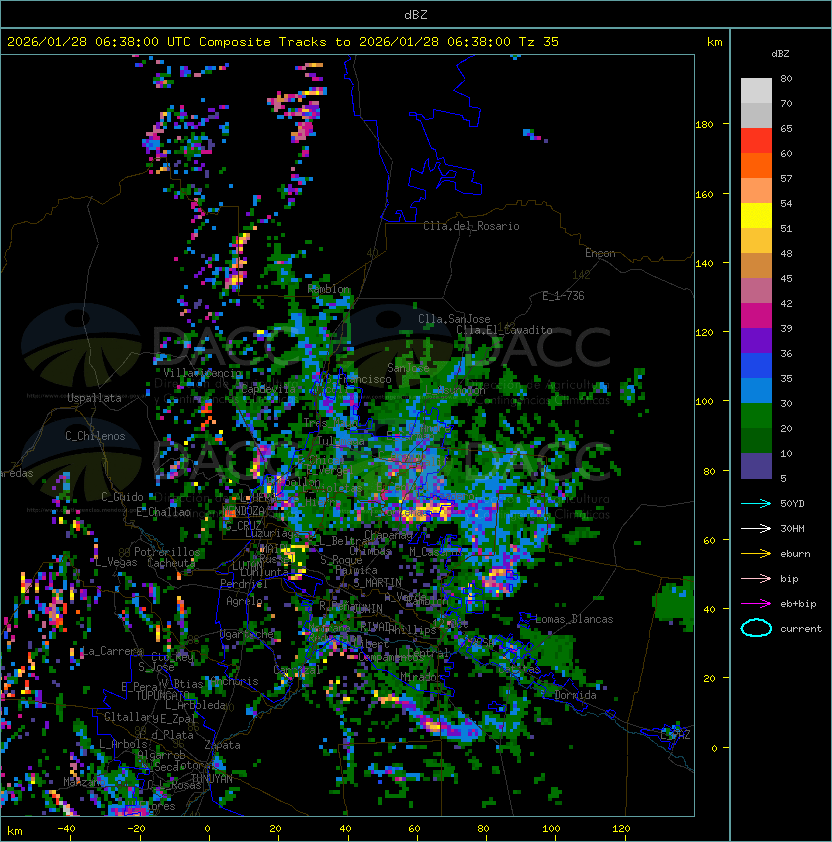The height and width of the screenshot is (842, 832).
Task: Click the 'current' legend label
Action: [801, 629]
